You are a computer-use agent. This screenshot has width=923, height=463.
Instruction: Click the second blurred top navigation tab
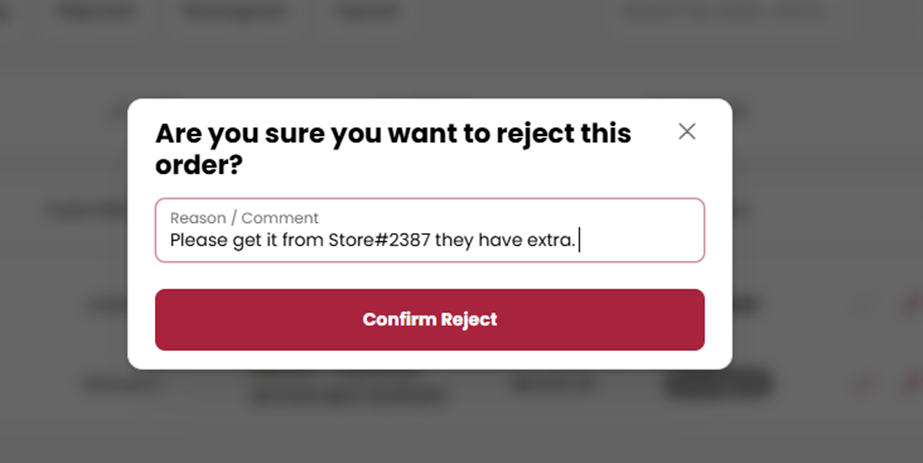pyautogui.click(x=234, y=12)
